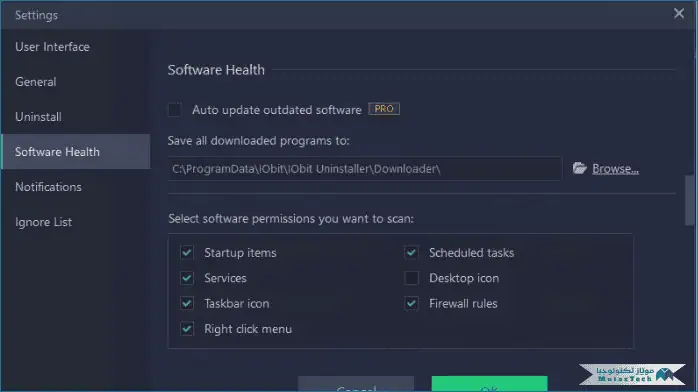Click the 'Save all downloaded programs to:' label

click(x=259, y=141)
